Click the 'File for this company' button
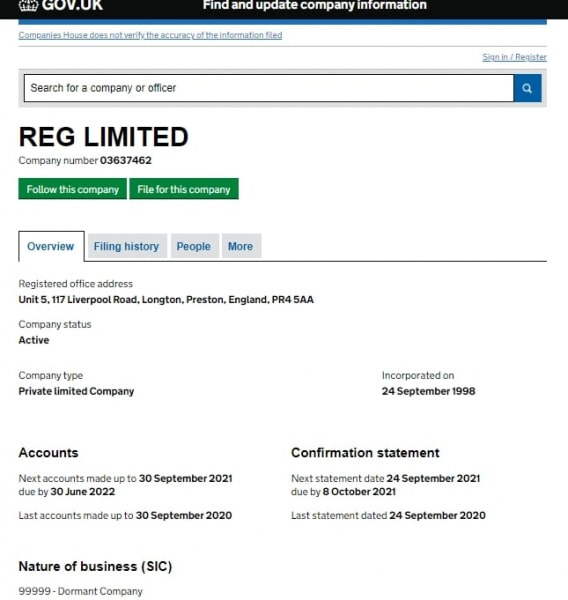Screen dimensions: 568x600 pyautogui.click(x=184, y=189)
